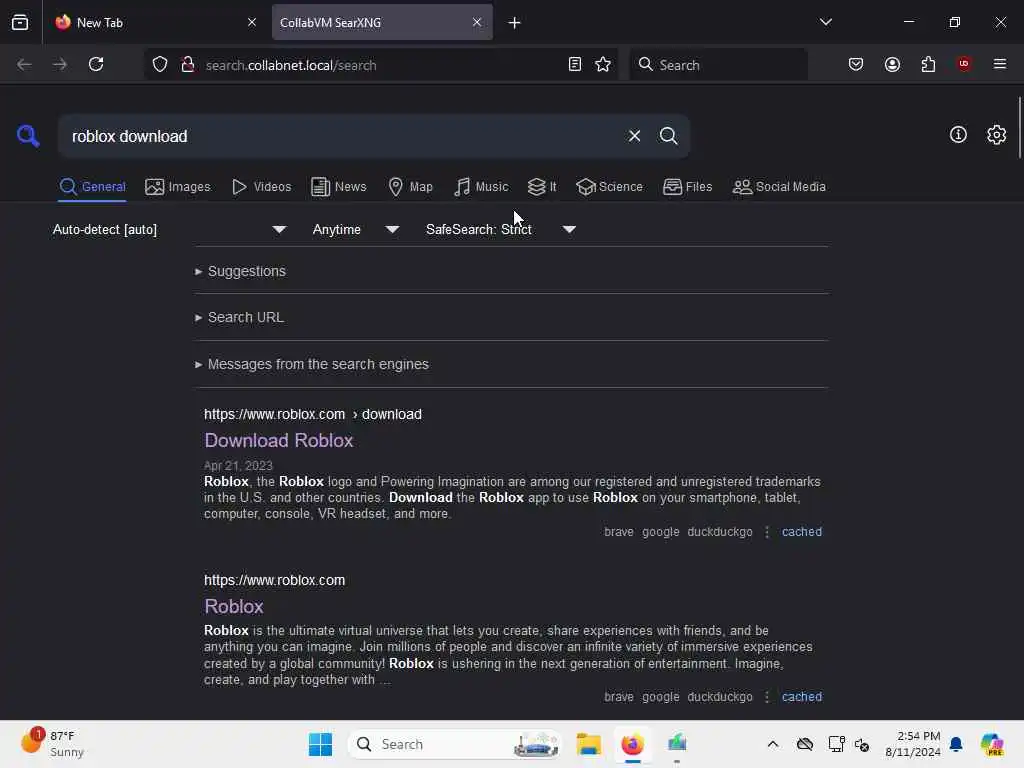Click the SearXNG logo magnifier
Viewport: 1024px width, 768px height.
[28, 135]
